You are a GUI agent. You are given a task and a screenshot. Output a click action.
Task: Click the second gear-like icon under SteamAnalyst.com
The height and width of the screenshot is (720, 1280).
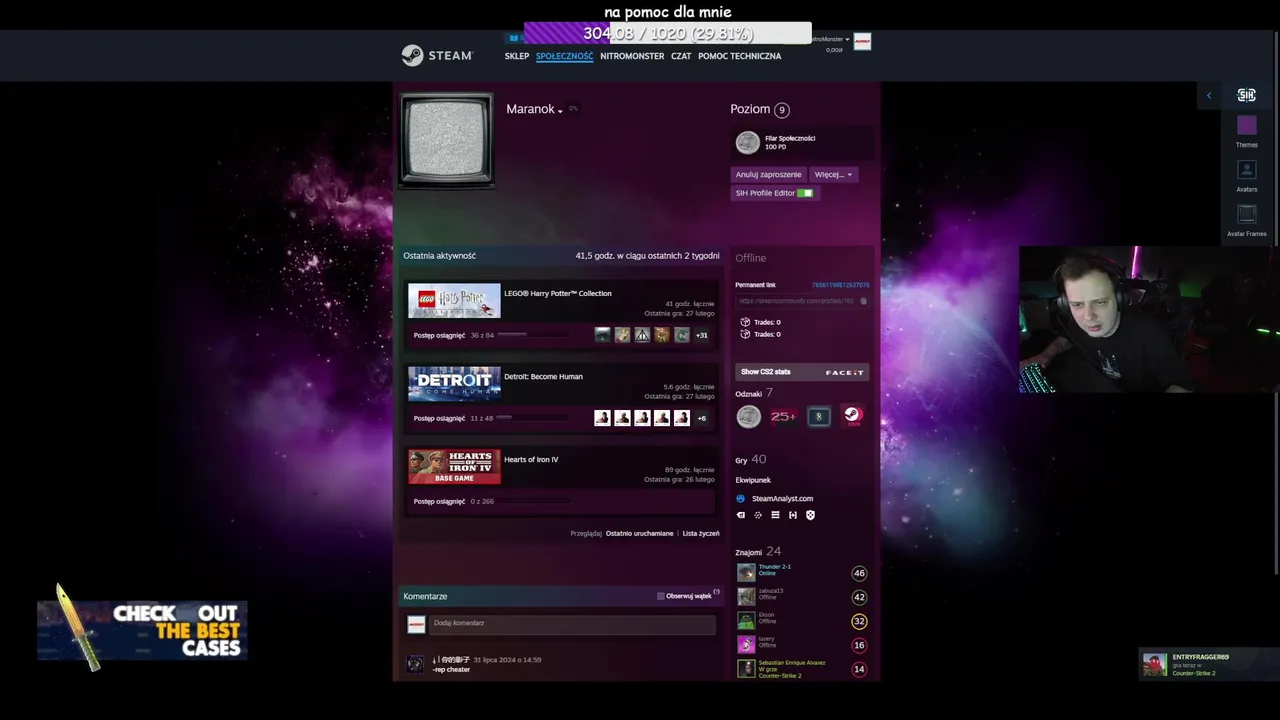tap(758, 515)
